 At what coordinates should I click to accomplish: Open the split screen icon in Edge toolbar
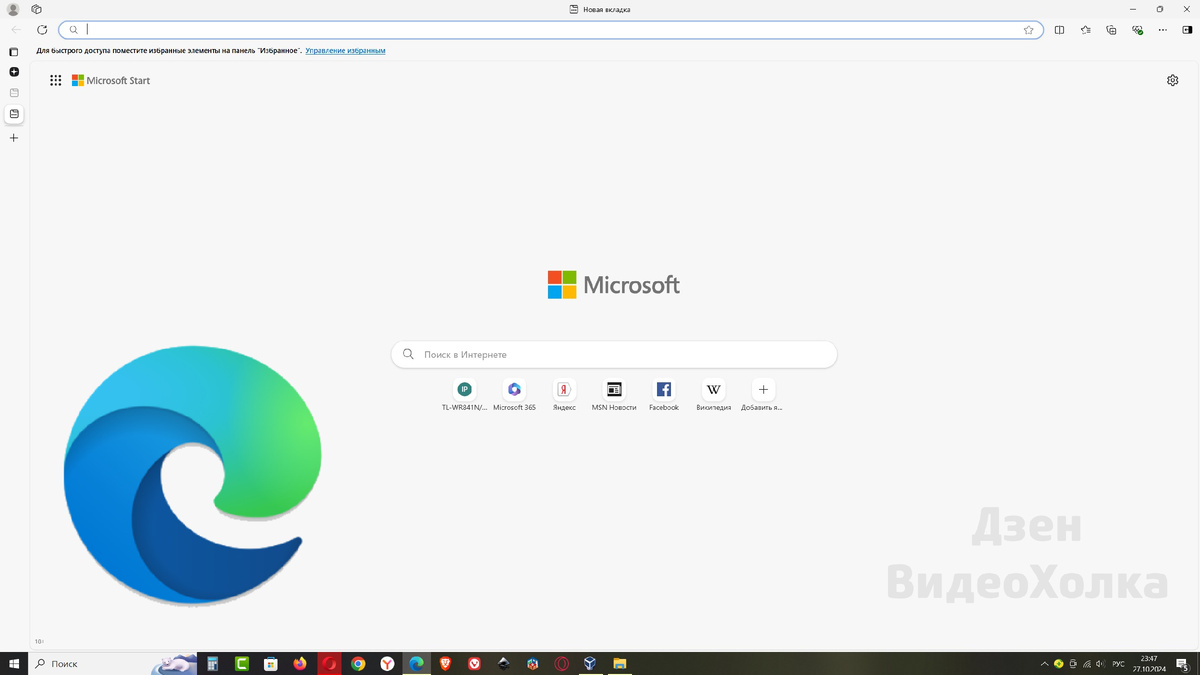coord(1059,30)
